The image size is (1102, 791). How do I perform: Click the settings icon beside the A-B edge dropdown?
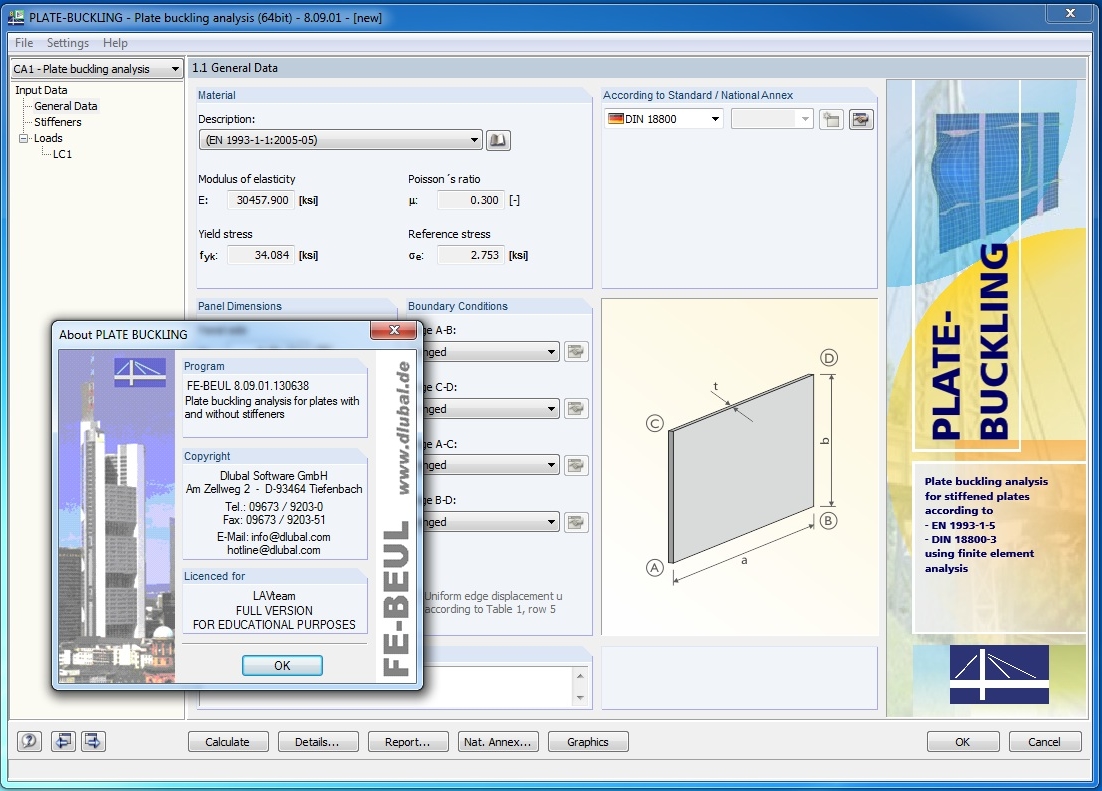[x=576, y=352]
